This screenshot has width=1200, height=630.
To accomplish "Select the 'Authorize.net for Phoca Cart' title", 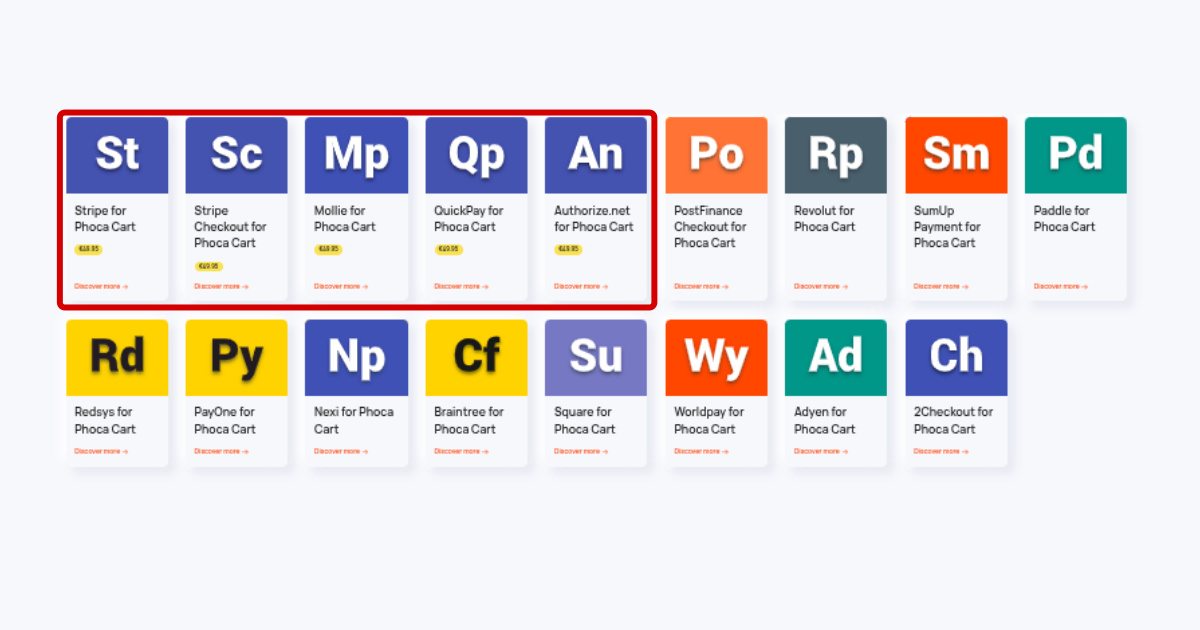I will [594, 219].
